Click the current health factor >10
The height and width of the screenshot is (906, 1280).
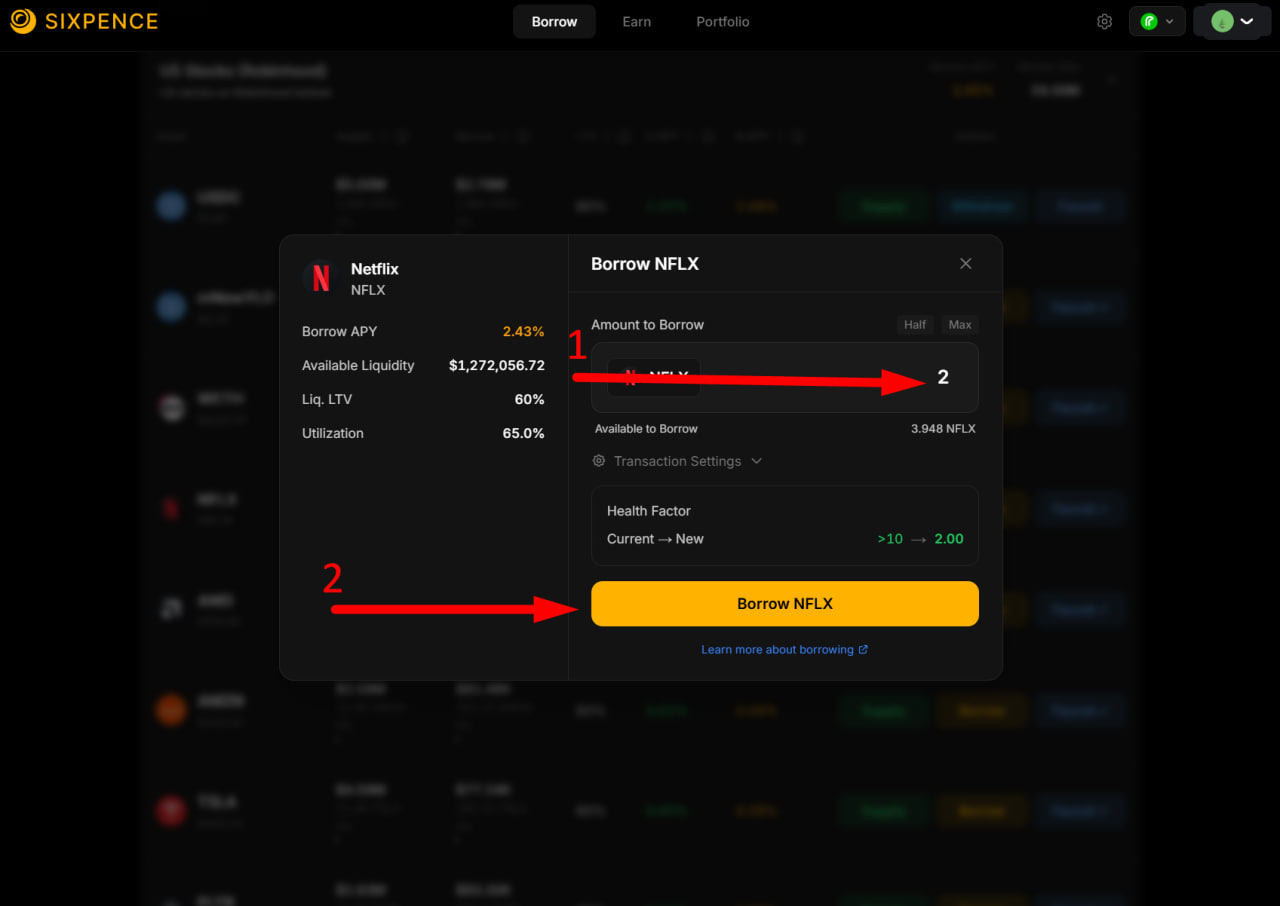click(x=890, y=538)
